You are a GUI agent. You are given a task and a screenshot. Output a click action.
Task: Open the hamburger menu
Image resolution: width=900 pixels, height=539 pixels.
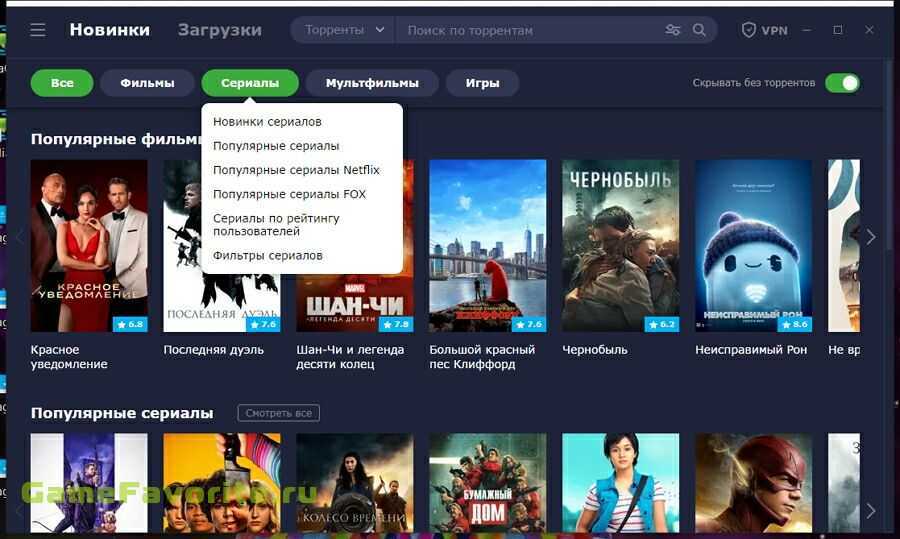click(x=38, y=30)
